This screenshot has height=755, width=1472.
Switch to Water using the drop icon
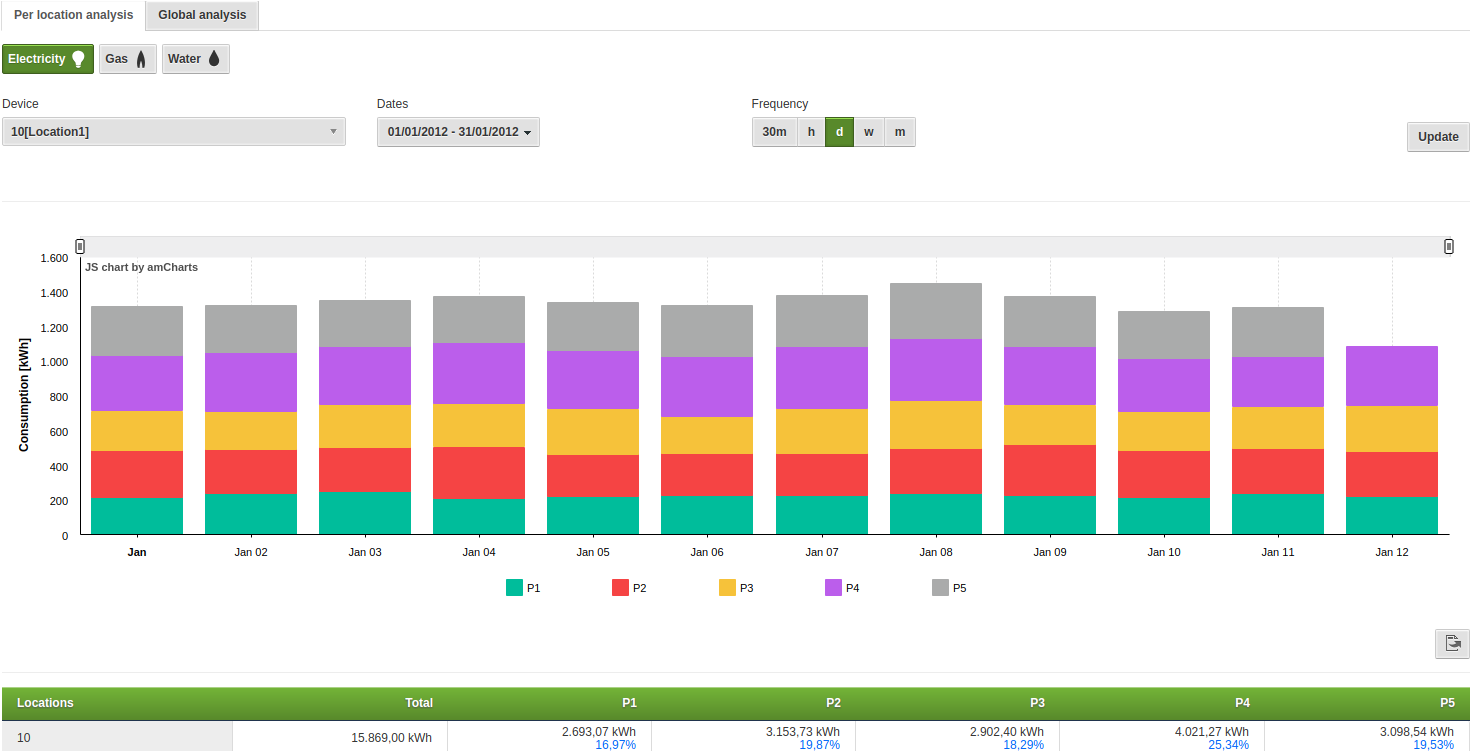point(213,58)
